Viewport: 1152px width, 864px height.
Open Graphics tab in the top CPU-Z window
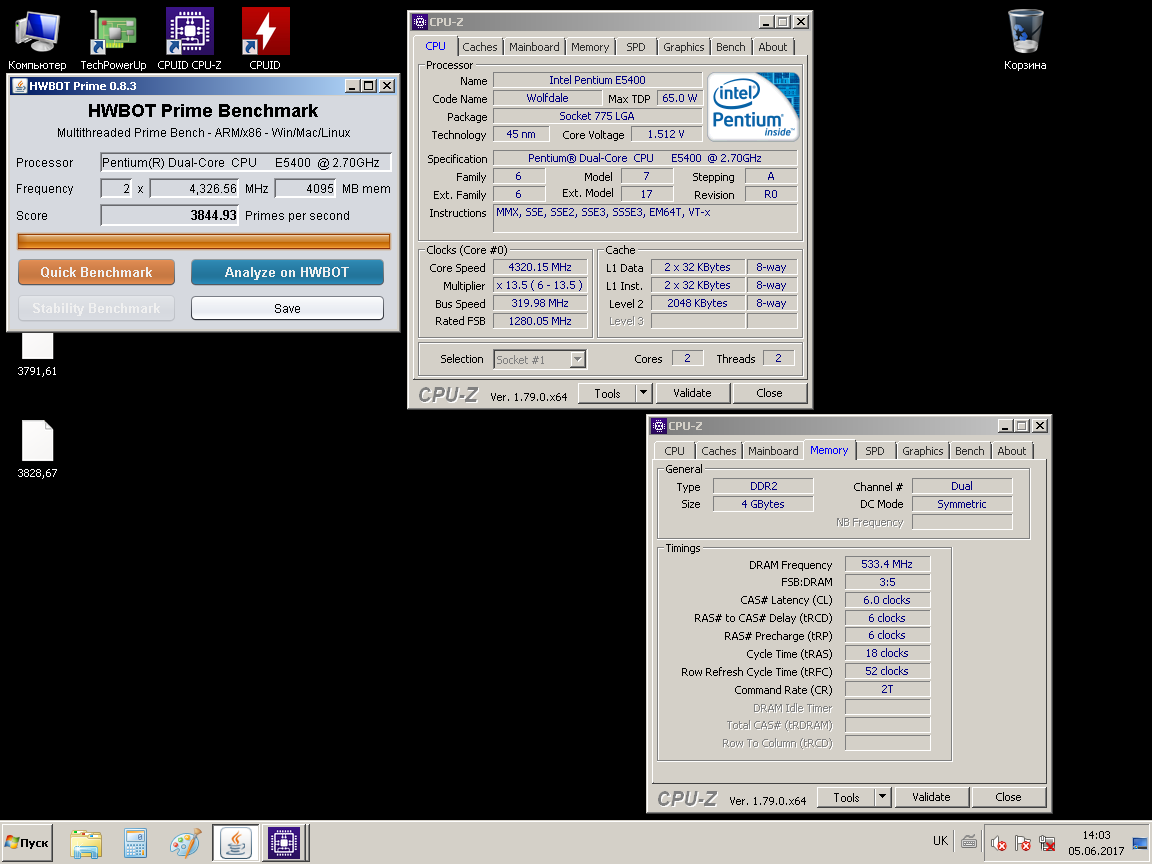pos(683,47)
